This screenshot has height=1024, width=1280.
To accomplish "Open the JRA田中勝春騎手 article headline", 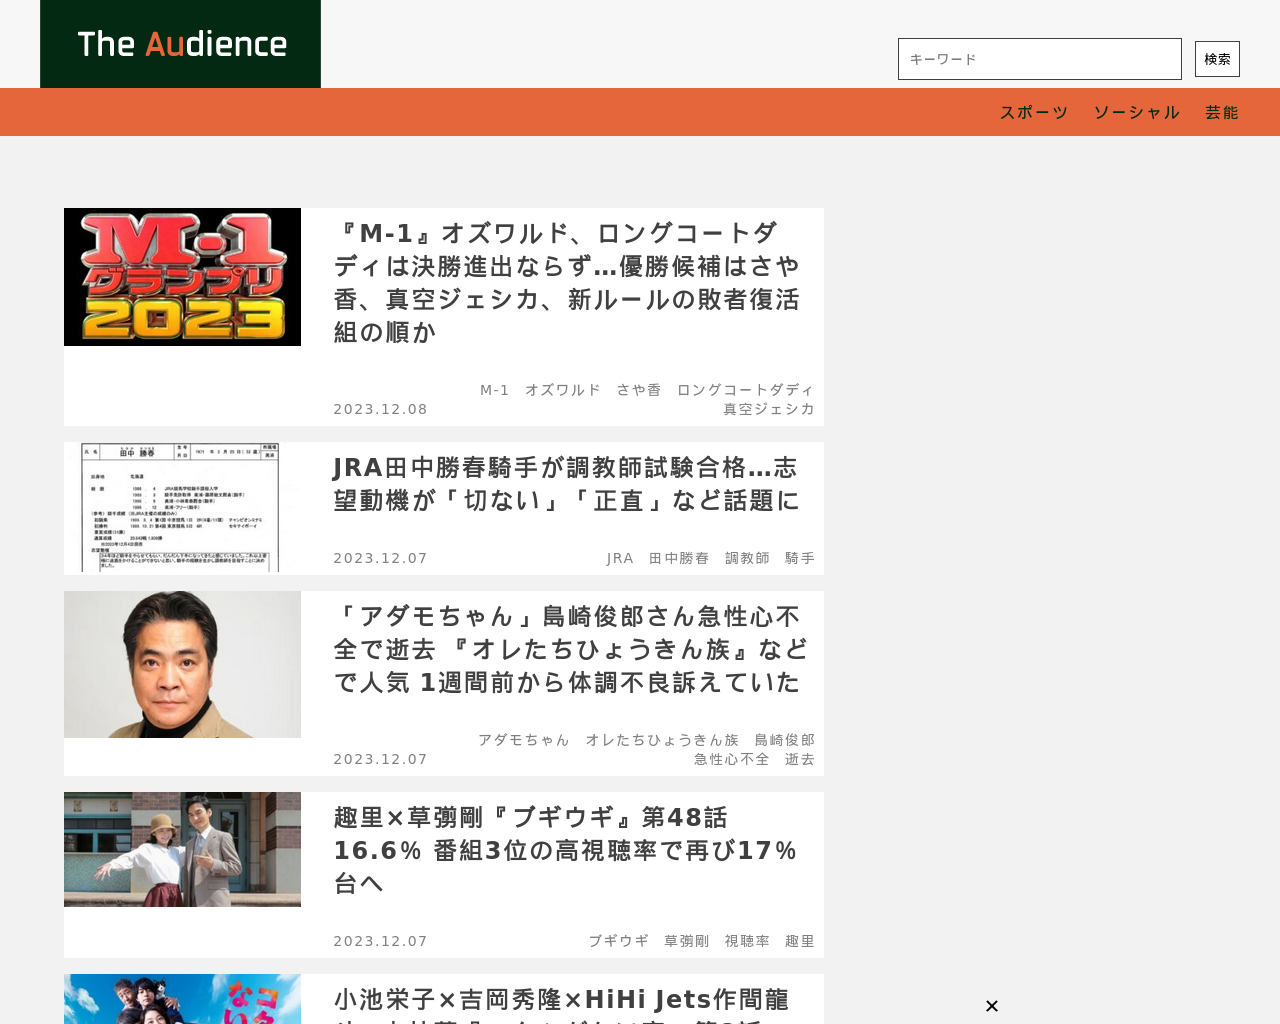I will pos(566,484).
